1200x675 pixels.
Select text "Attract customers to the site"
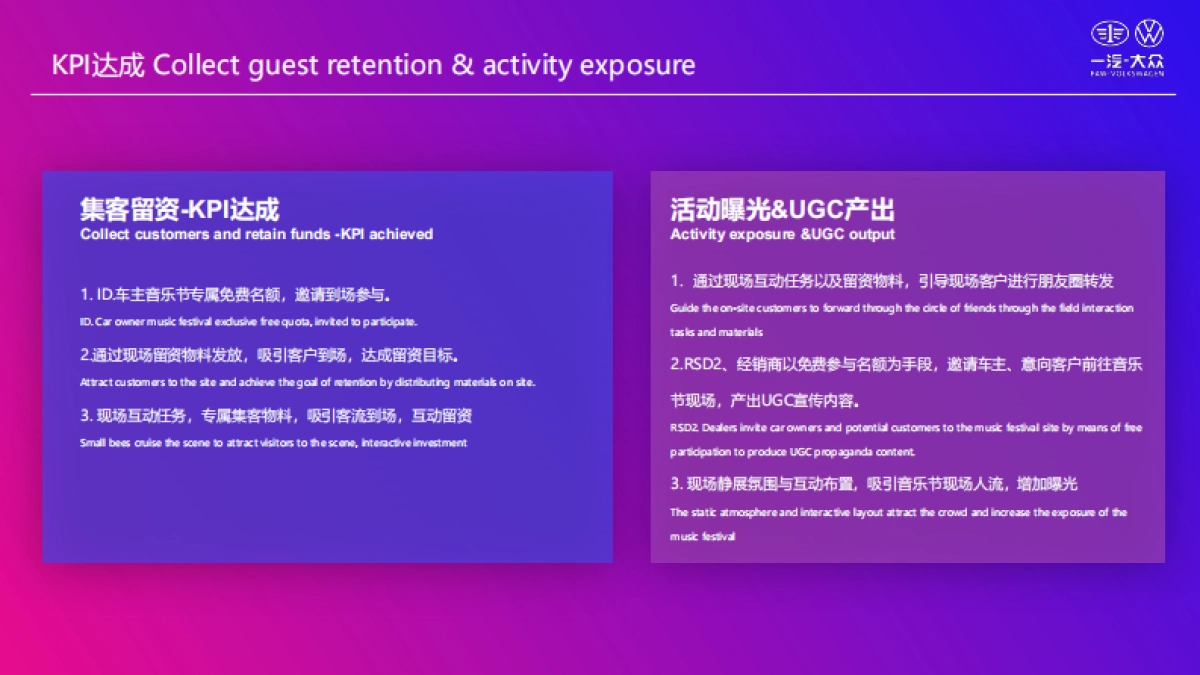click(307, 382)
